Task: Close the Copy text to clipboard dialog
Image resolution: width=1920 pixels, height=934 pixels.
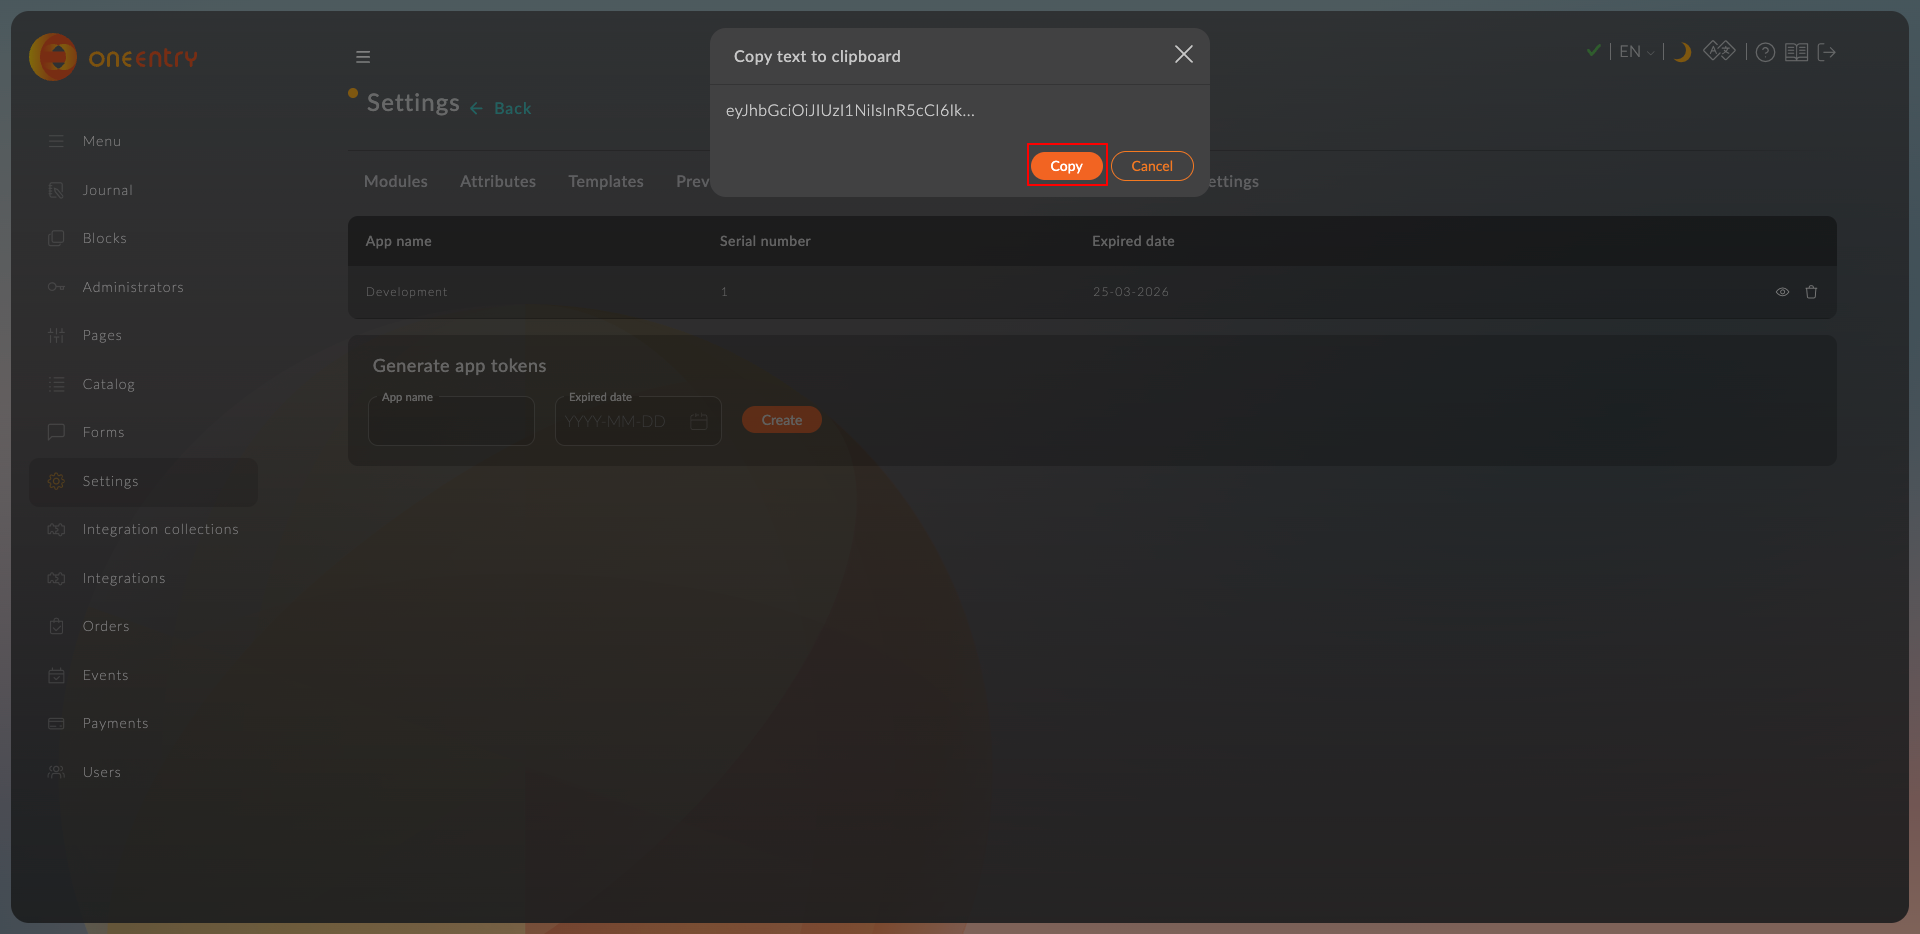Action: coord(1184,54)
